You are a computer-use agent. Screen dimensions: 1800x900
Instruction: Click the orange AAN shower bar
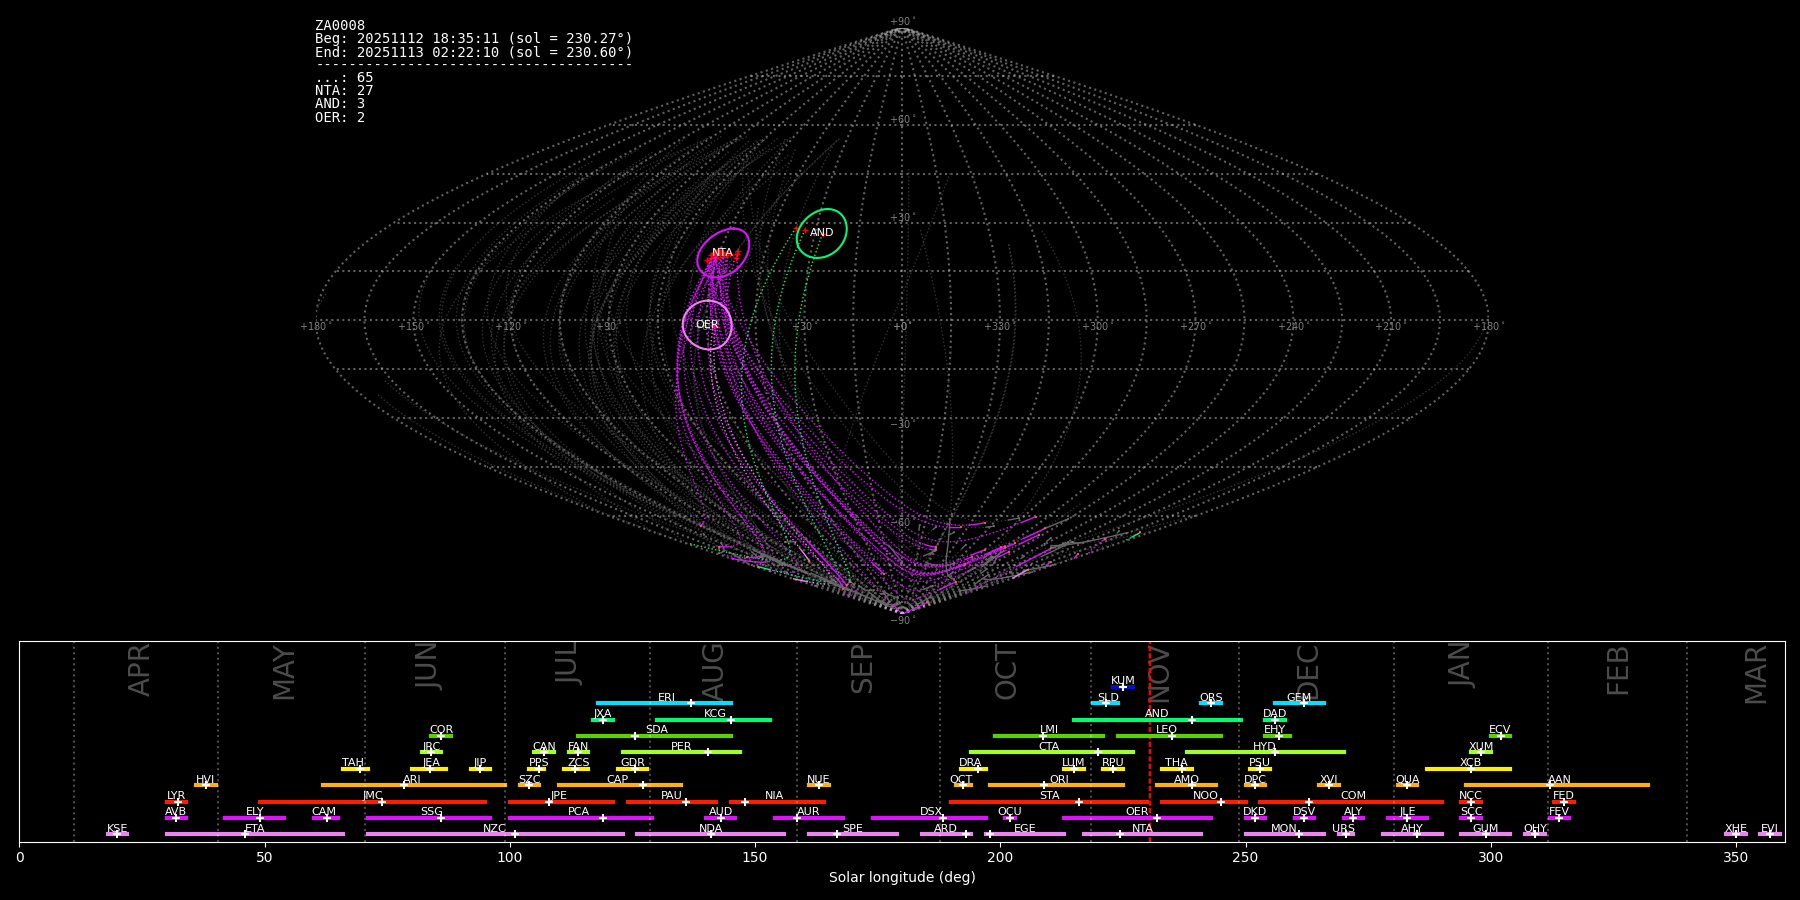[1557, 785]
